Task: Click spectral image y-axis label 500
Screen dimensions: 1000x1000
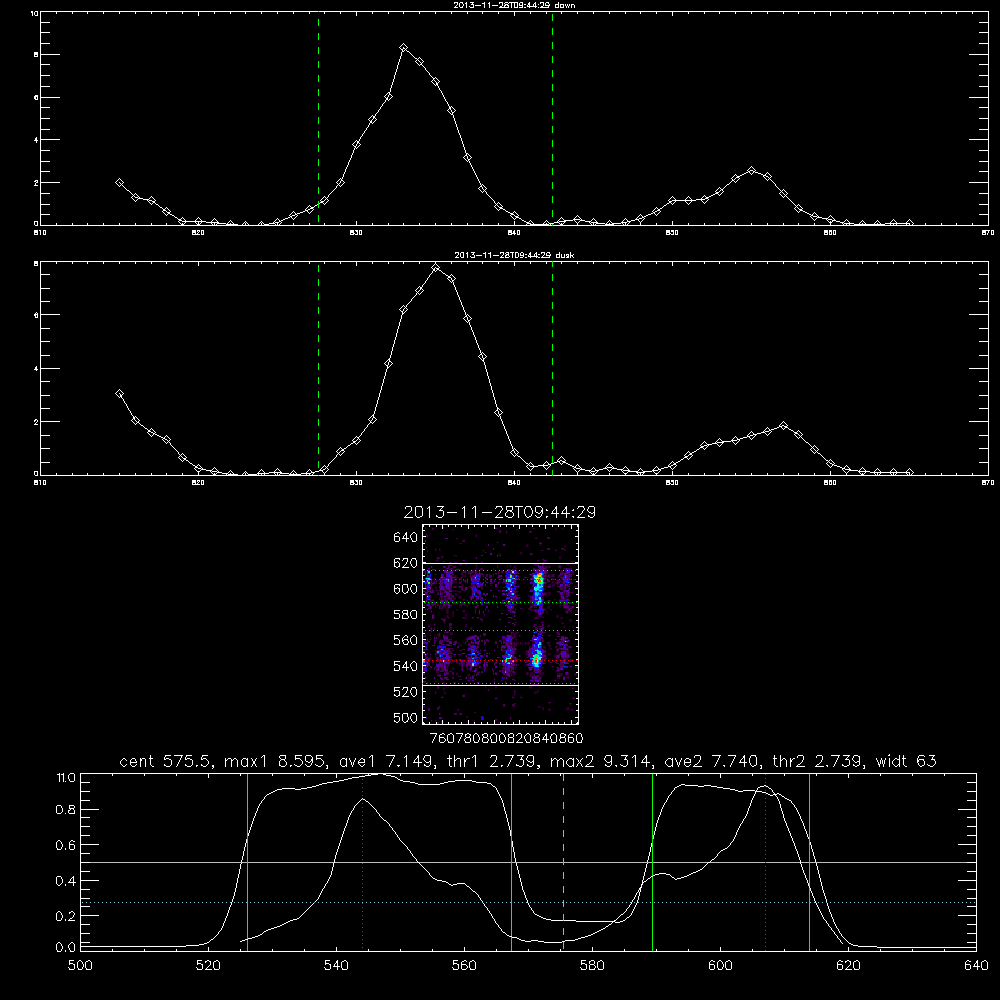Action: [406, 717]
